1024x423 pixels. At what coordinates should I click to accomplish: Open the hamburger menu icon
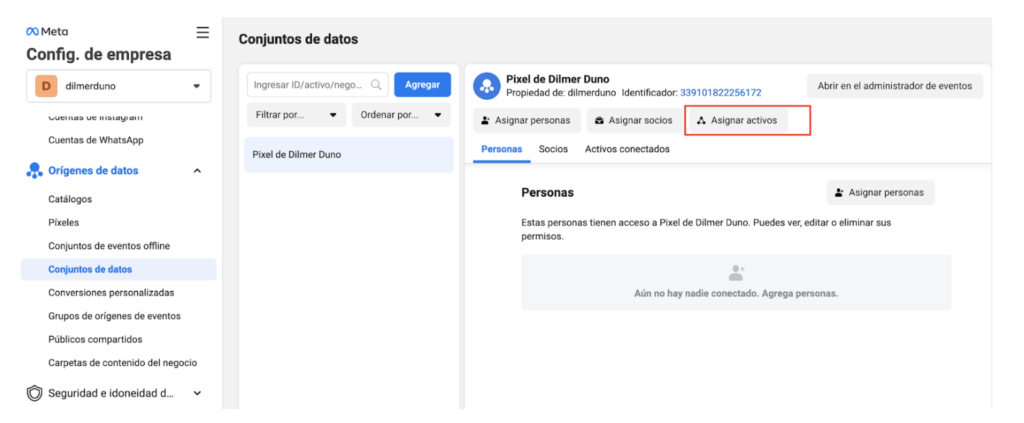point(202,33)
